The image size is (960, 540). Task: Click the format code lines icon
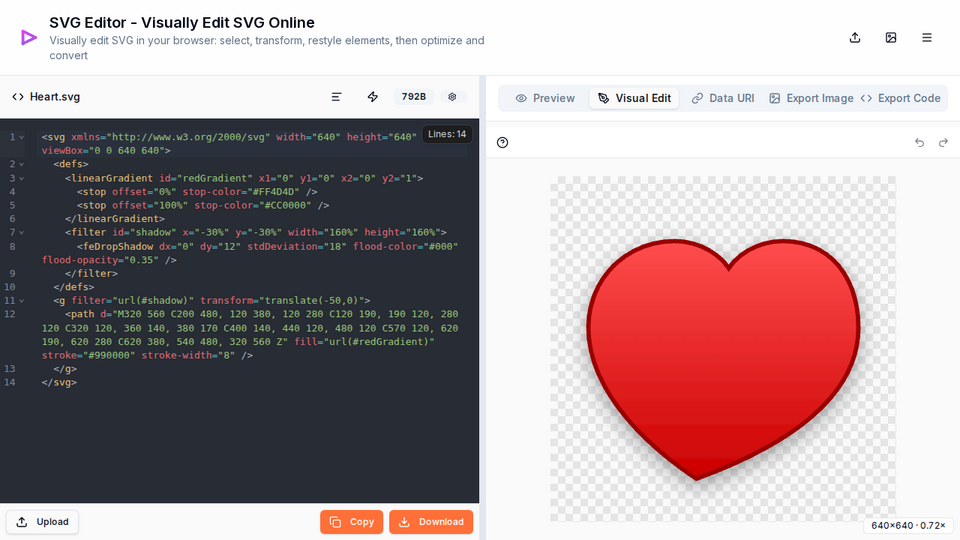point(336,97)
